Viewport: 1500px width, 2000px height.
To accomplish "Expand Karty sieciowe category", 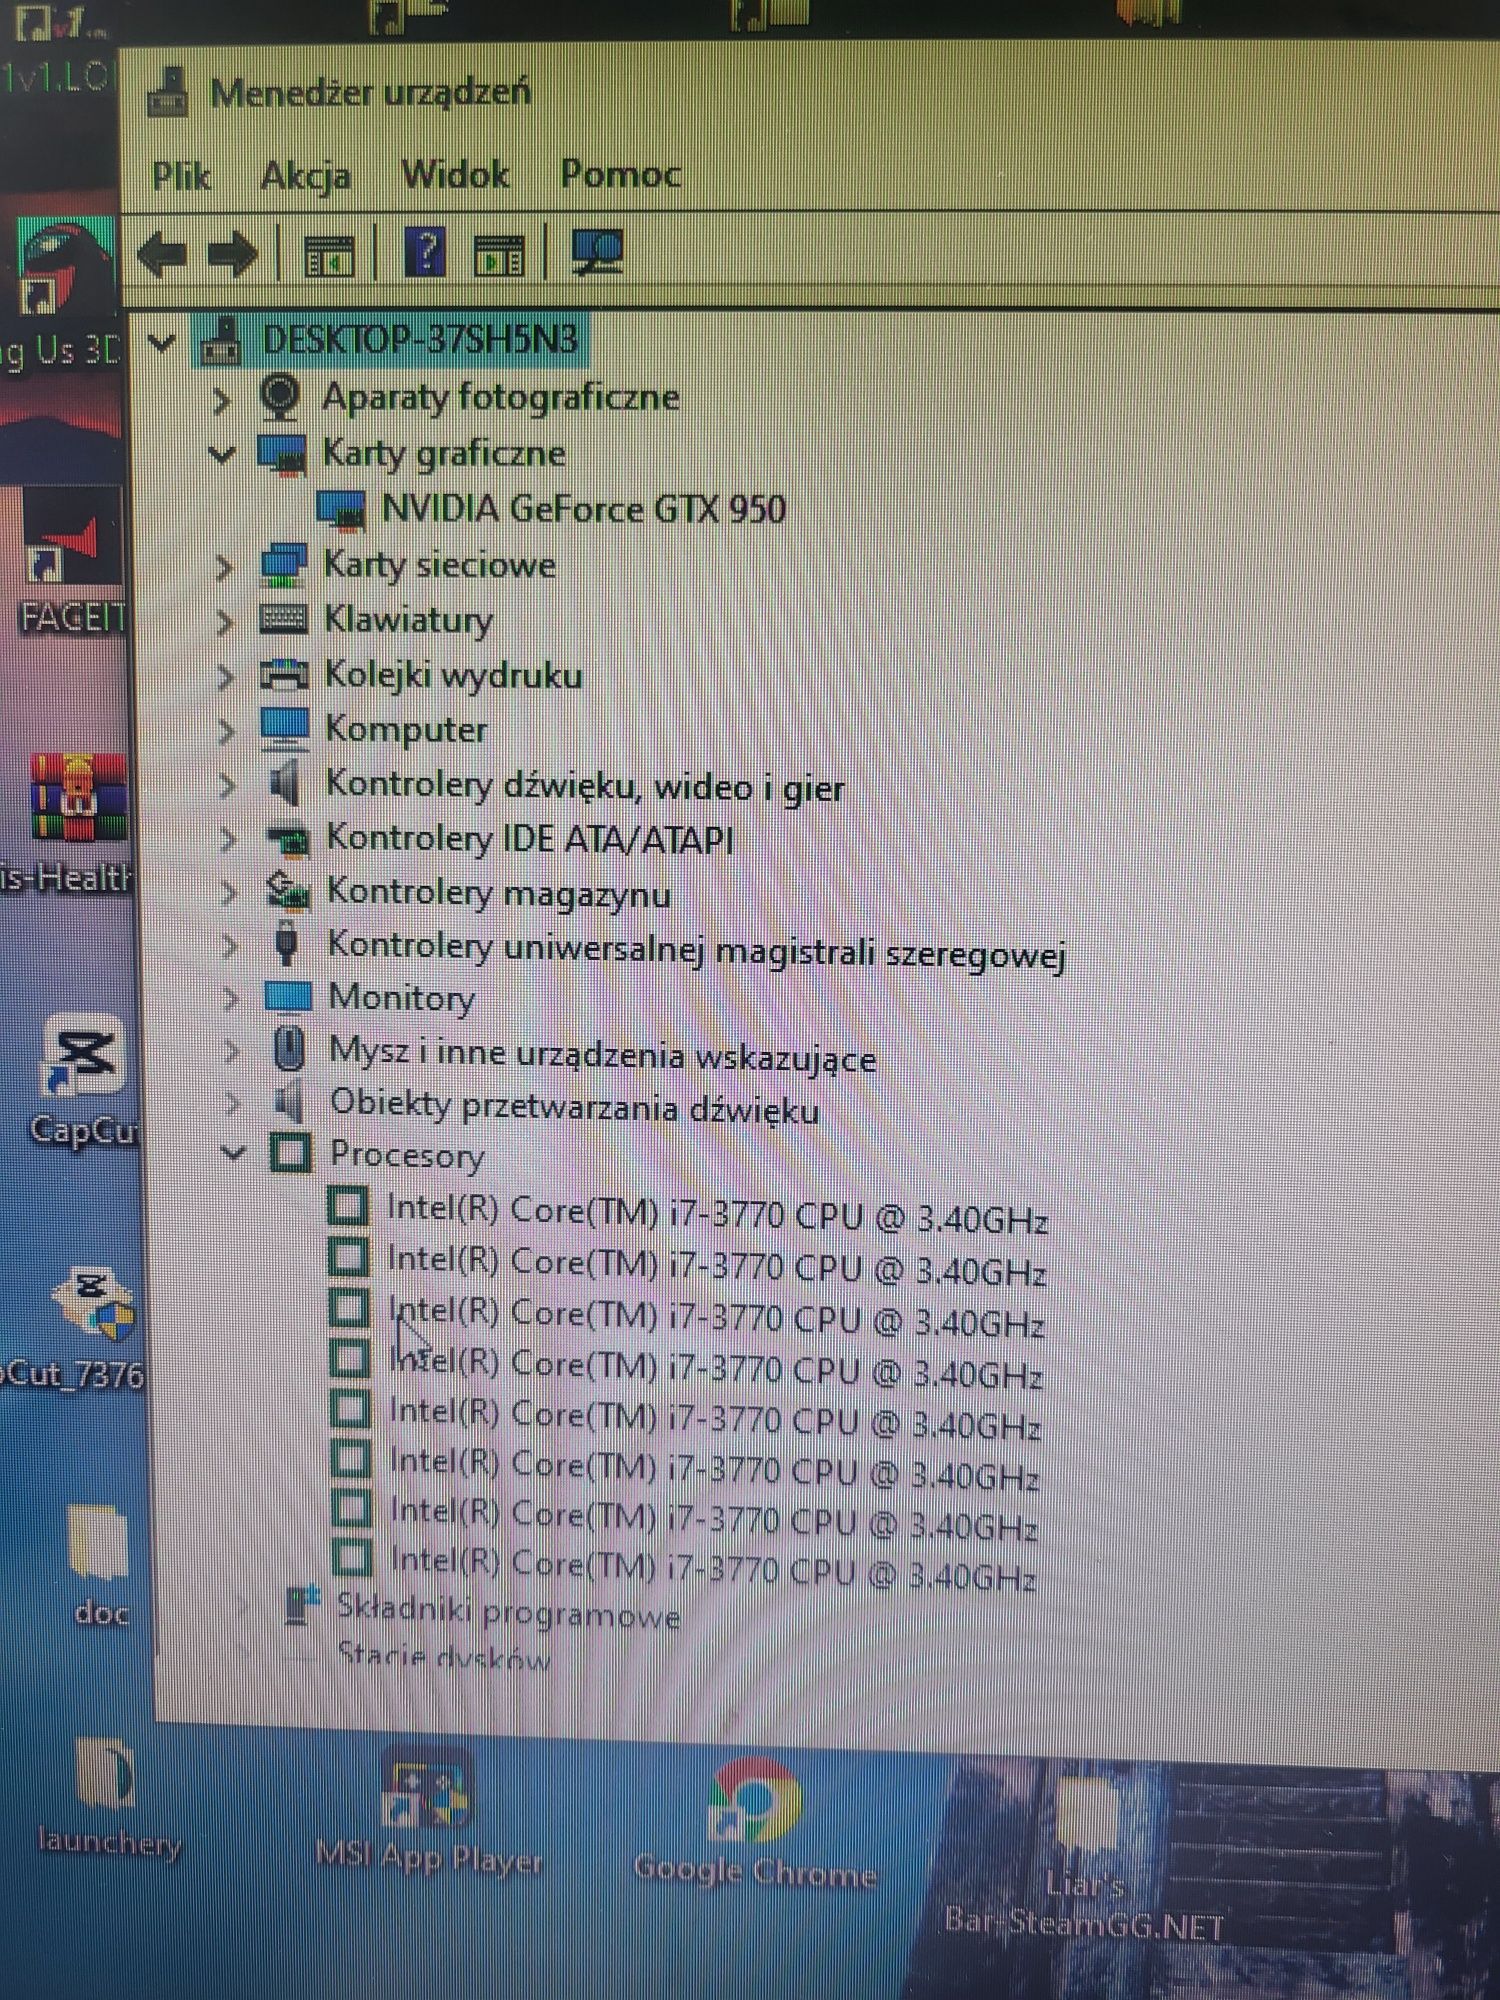I will pos(224,568).
